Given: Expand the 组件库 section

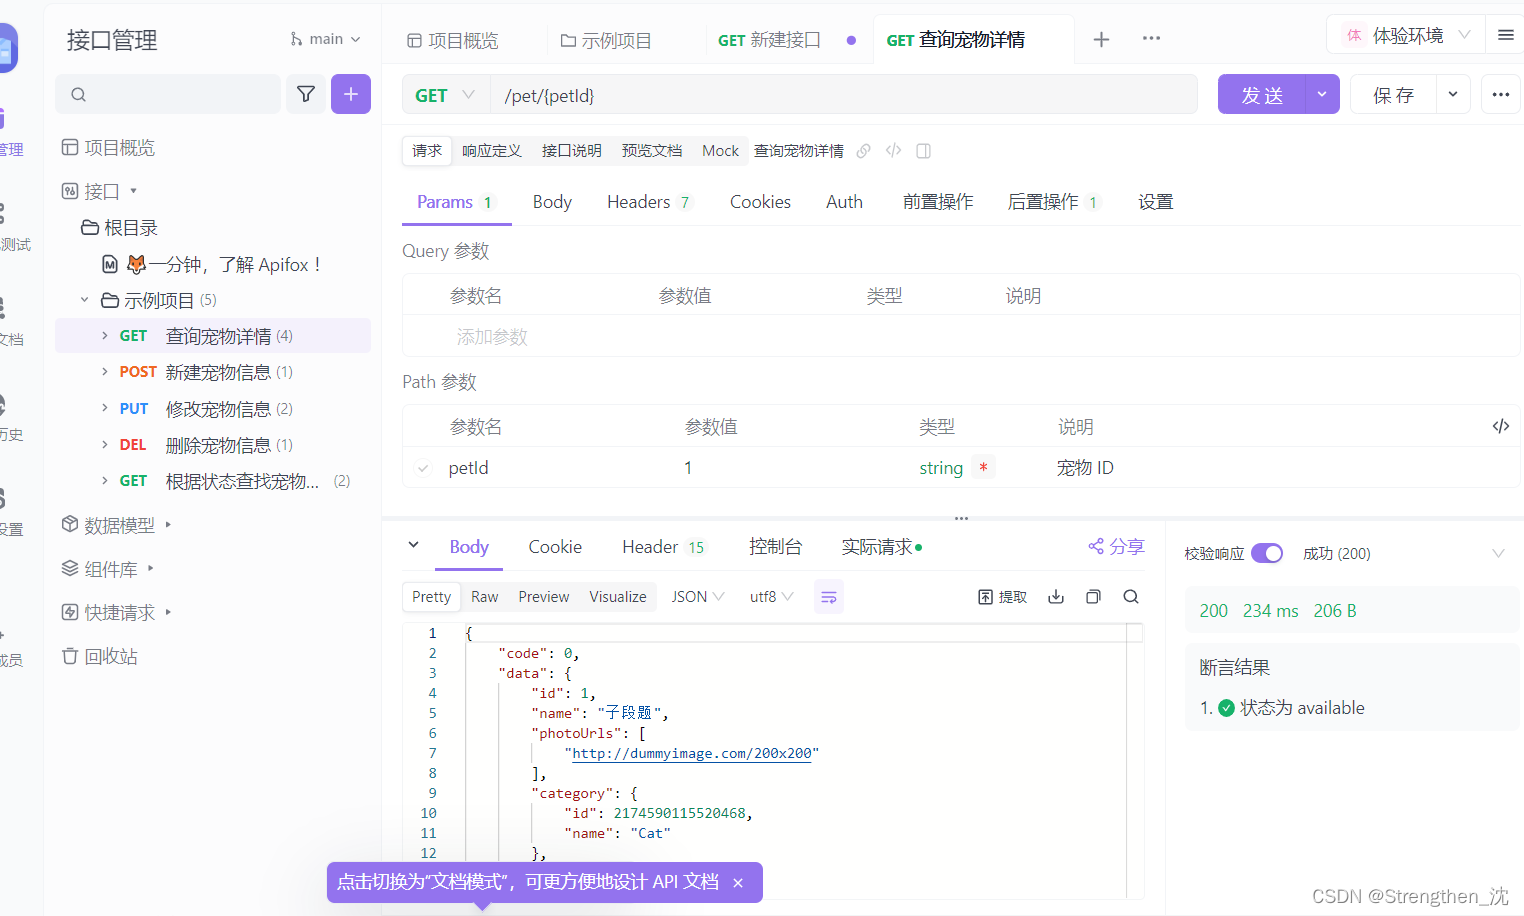Looking at the screenshot, I should click(150, 568).
